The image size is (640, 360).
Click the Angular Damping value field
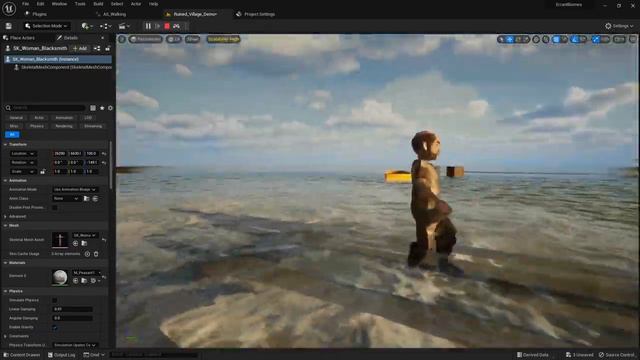(x=73, y=318)
